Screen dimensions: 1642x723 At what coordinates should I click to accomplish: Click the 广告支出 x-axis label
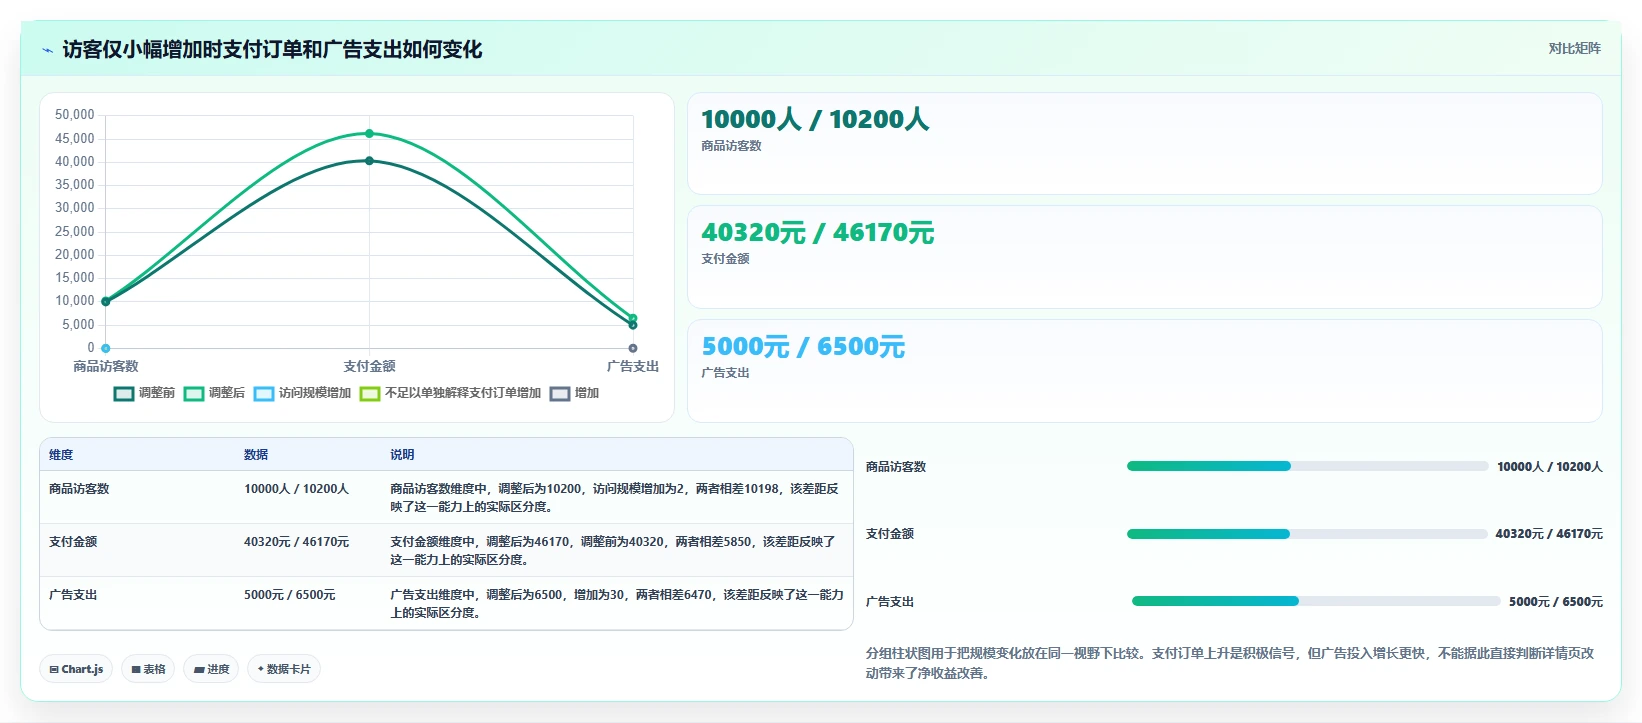[633, 366]
